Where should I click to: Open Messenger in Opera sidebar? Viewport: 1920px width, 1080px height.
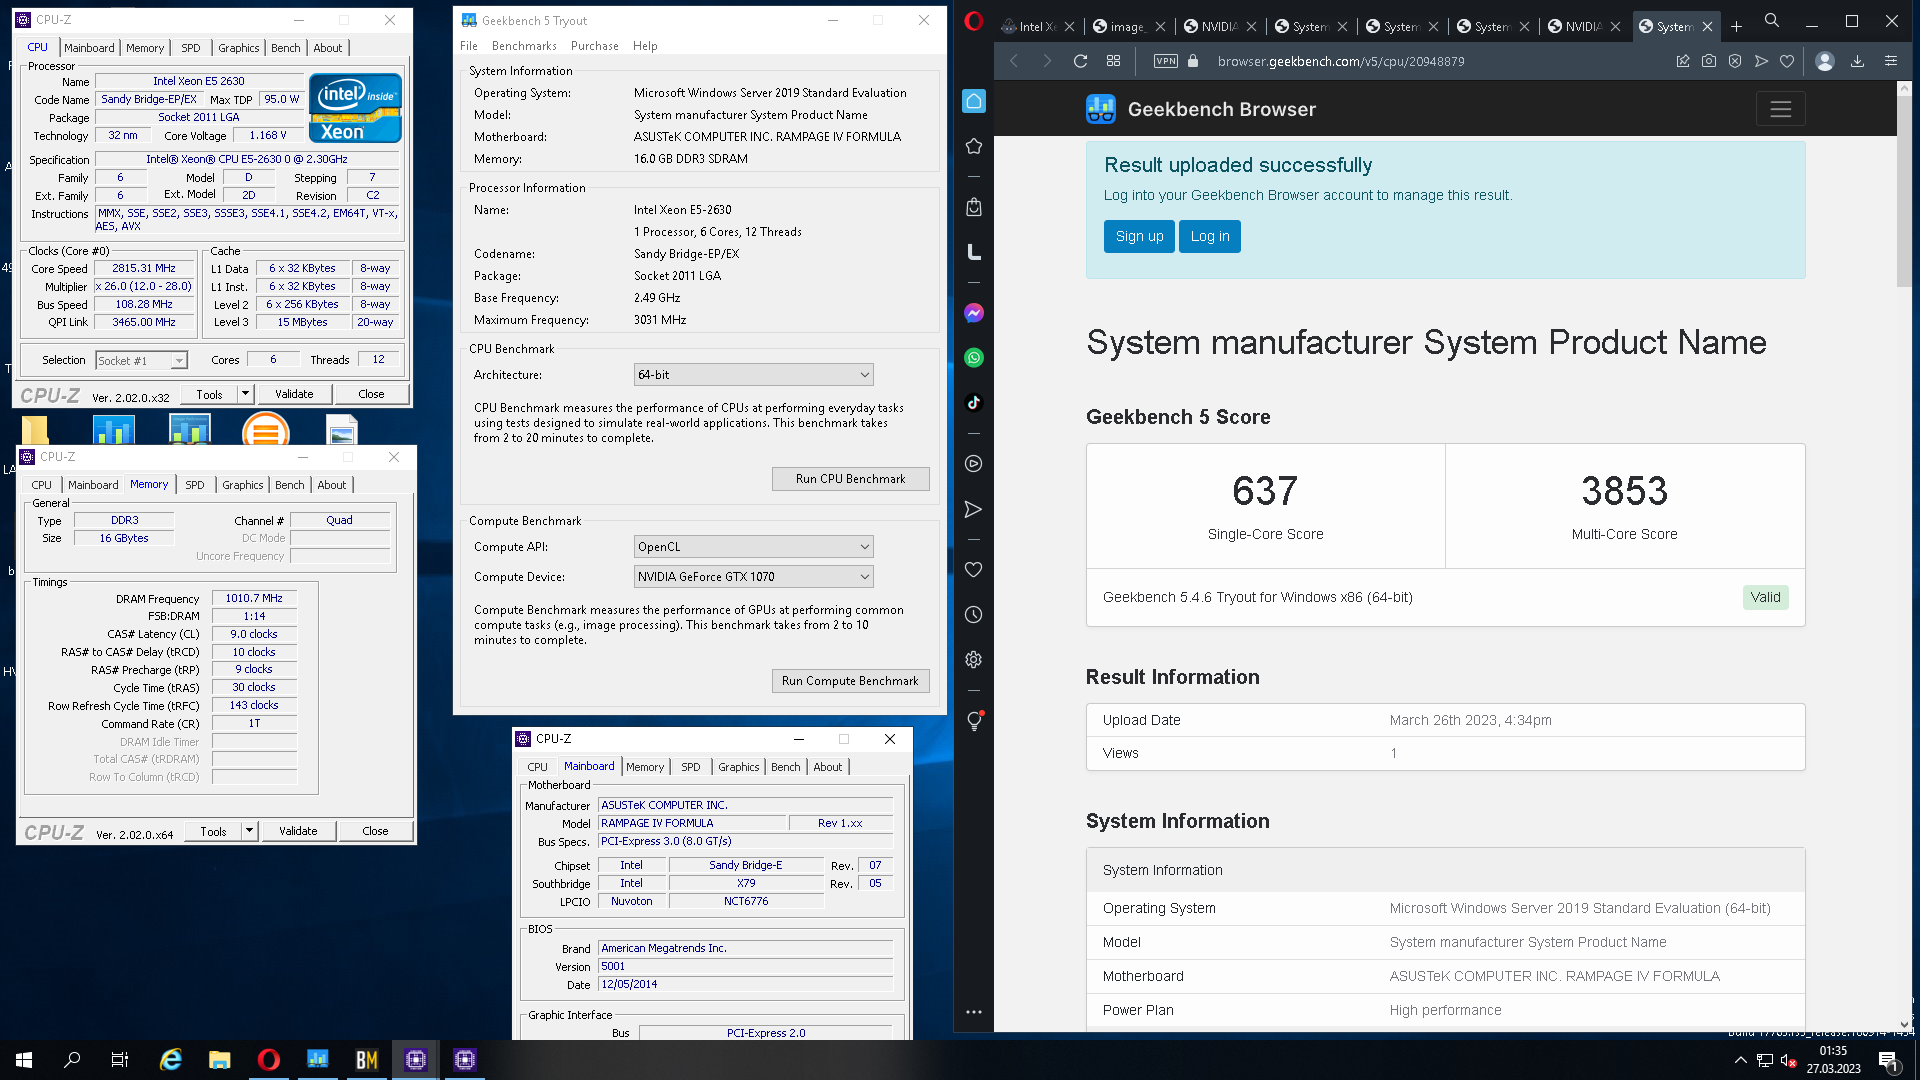coord(974,313)
